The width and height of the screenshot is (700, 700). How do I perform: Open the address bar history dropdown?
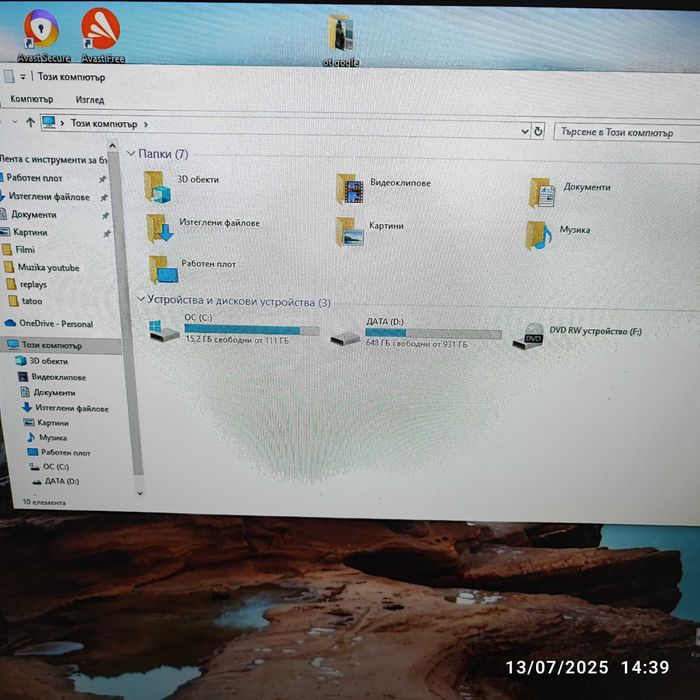click(x=525, y=131)
